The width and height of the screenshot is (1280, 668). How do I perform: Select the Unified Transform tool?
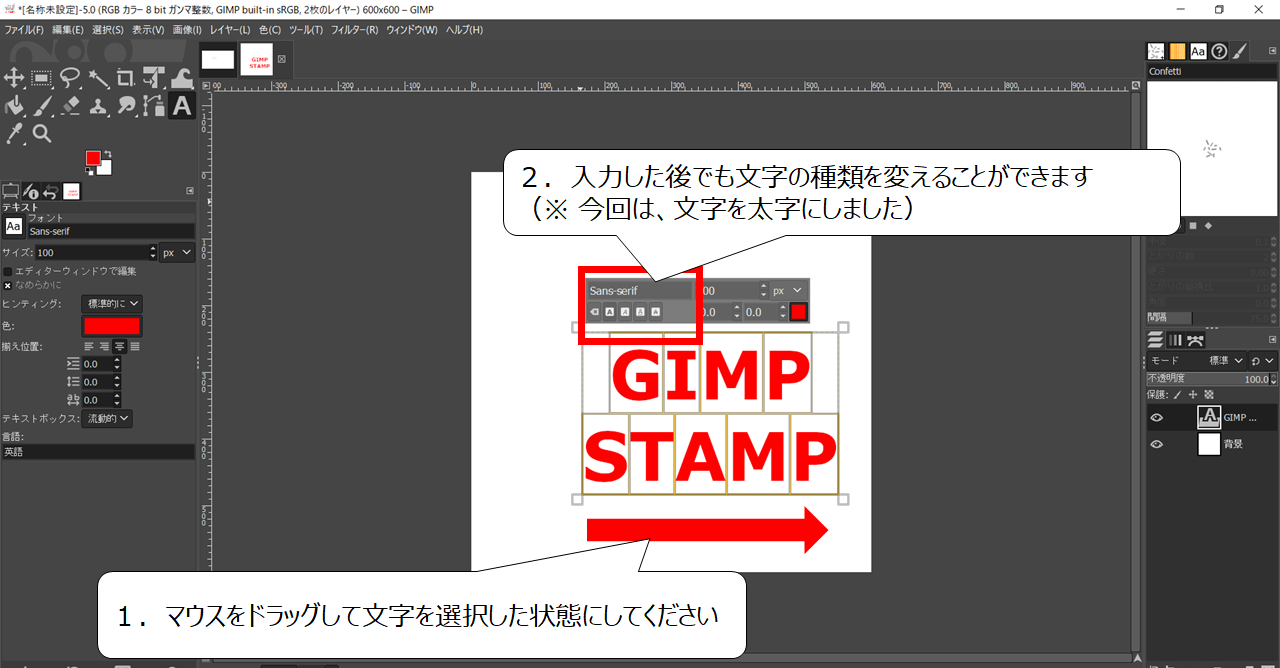tap(153, 78)
